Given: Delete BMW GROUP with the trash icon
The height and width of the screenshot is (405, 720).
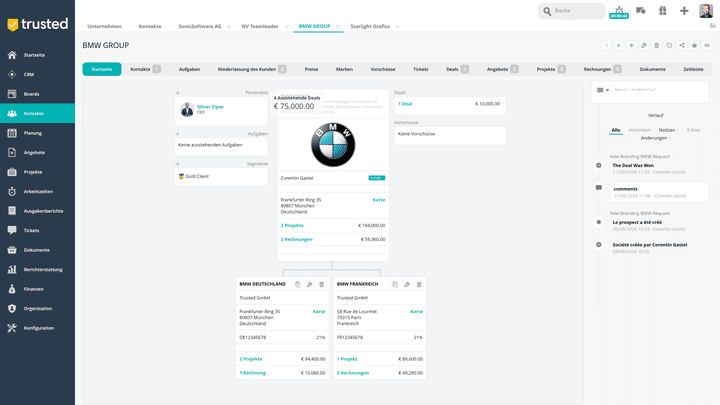Looking at the screenshot, I should point(656,46).
